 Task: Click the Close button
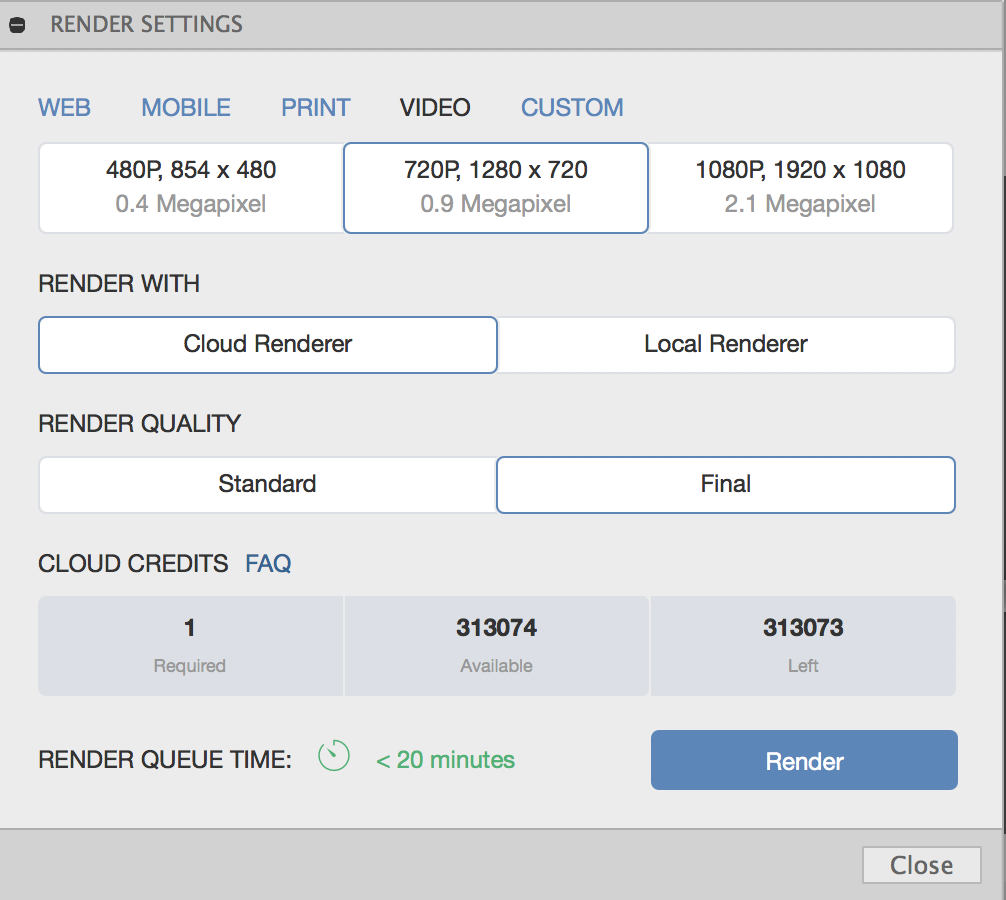[x=921, y=865]
